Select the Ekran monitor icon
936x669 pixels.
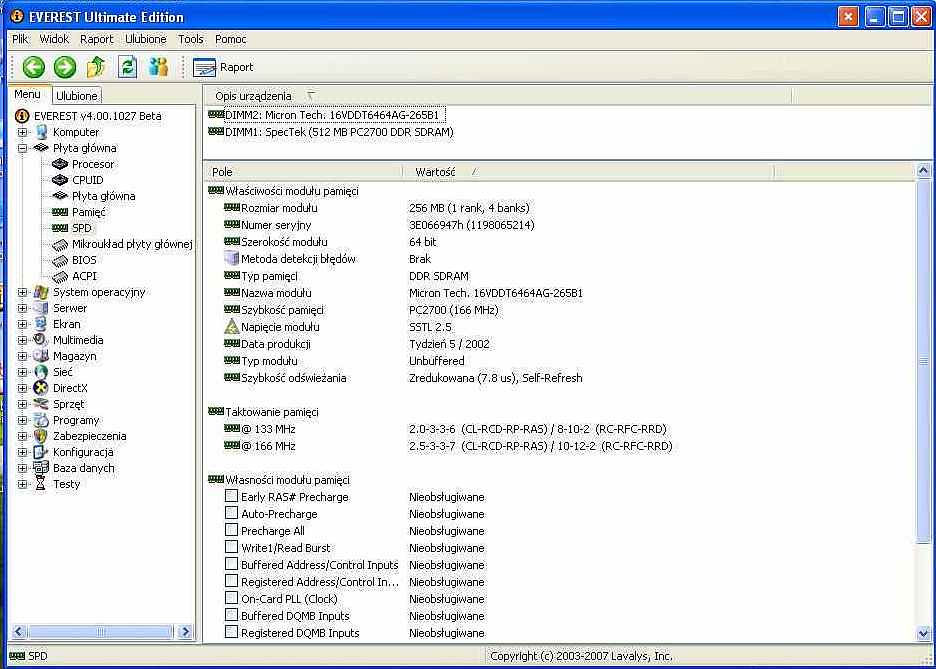pos(41,324)
